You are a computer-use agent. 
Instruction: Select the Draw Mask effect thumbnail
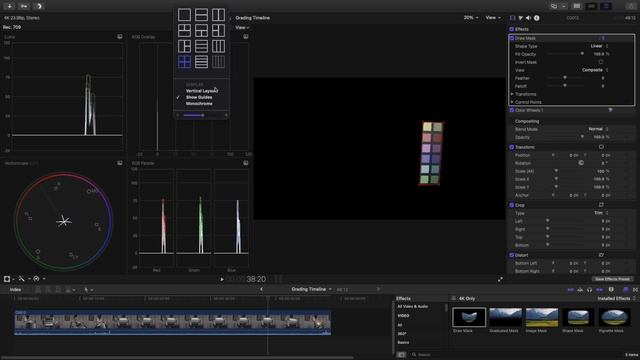[469, 317]
